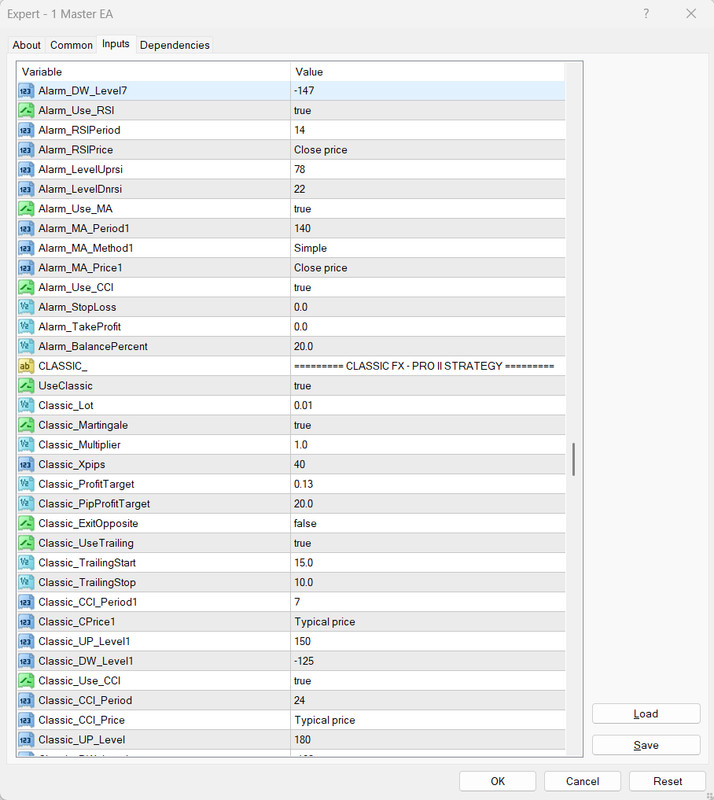
Task: Click the double-type icon beside Alarm_TakeProfit
Action: (26, 327)
